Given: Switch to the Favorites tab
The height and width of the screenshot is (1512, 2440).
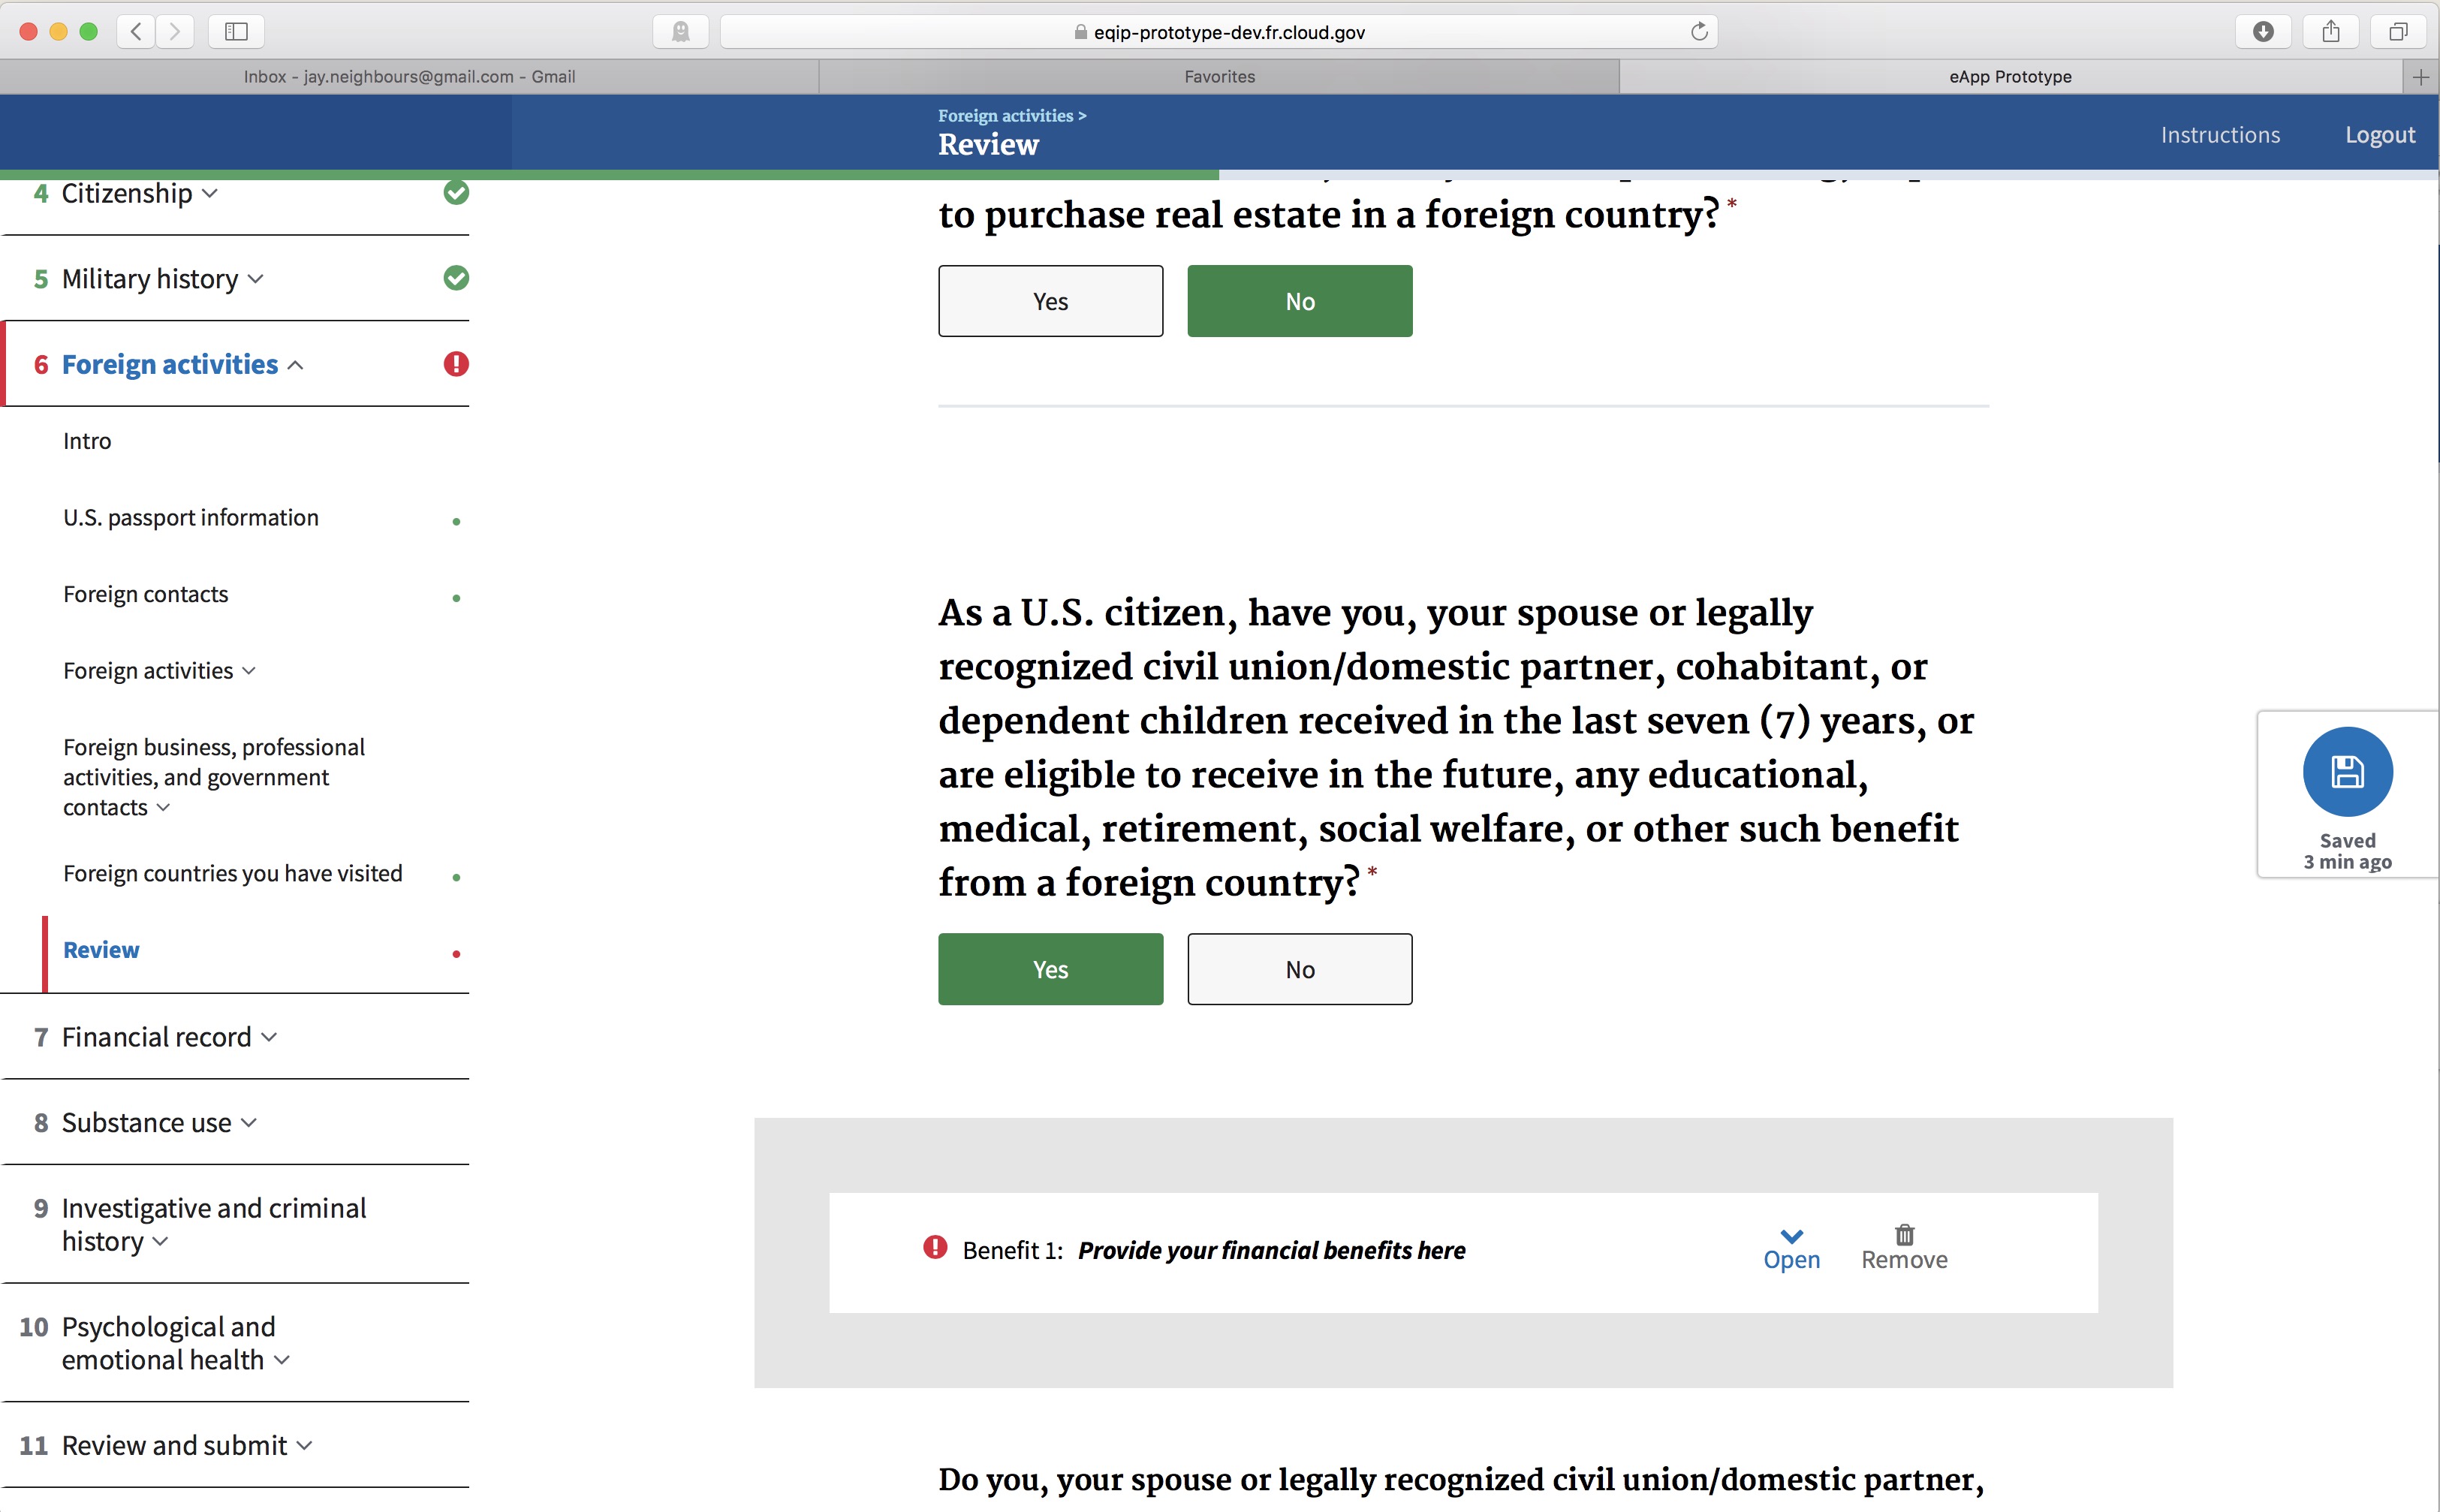Looking at the screenshot, I should 1219,77.
